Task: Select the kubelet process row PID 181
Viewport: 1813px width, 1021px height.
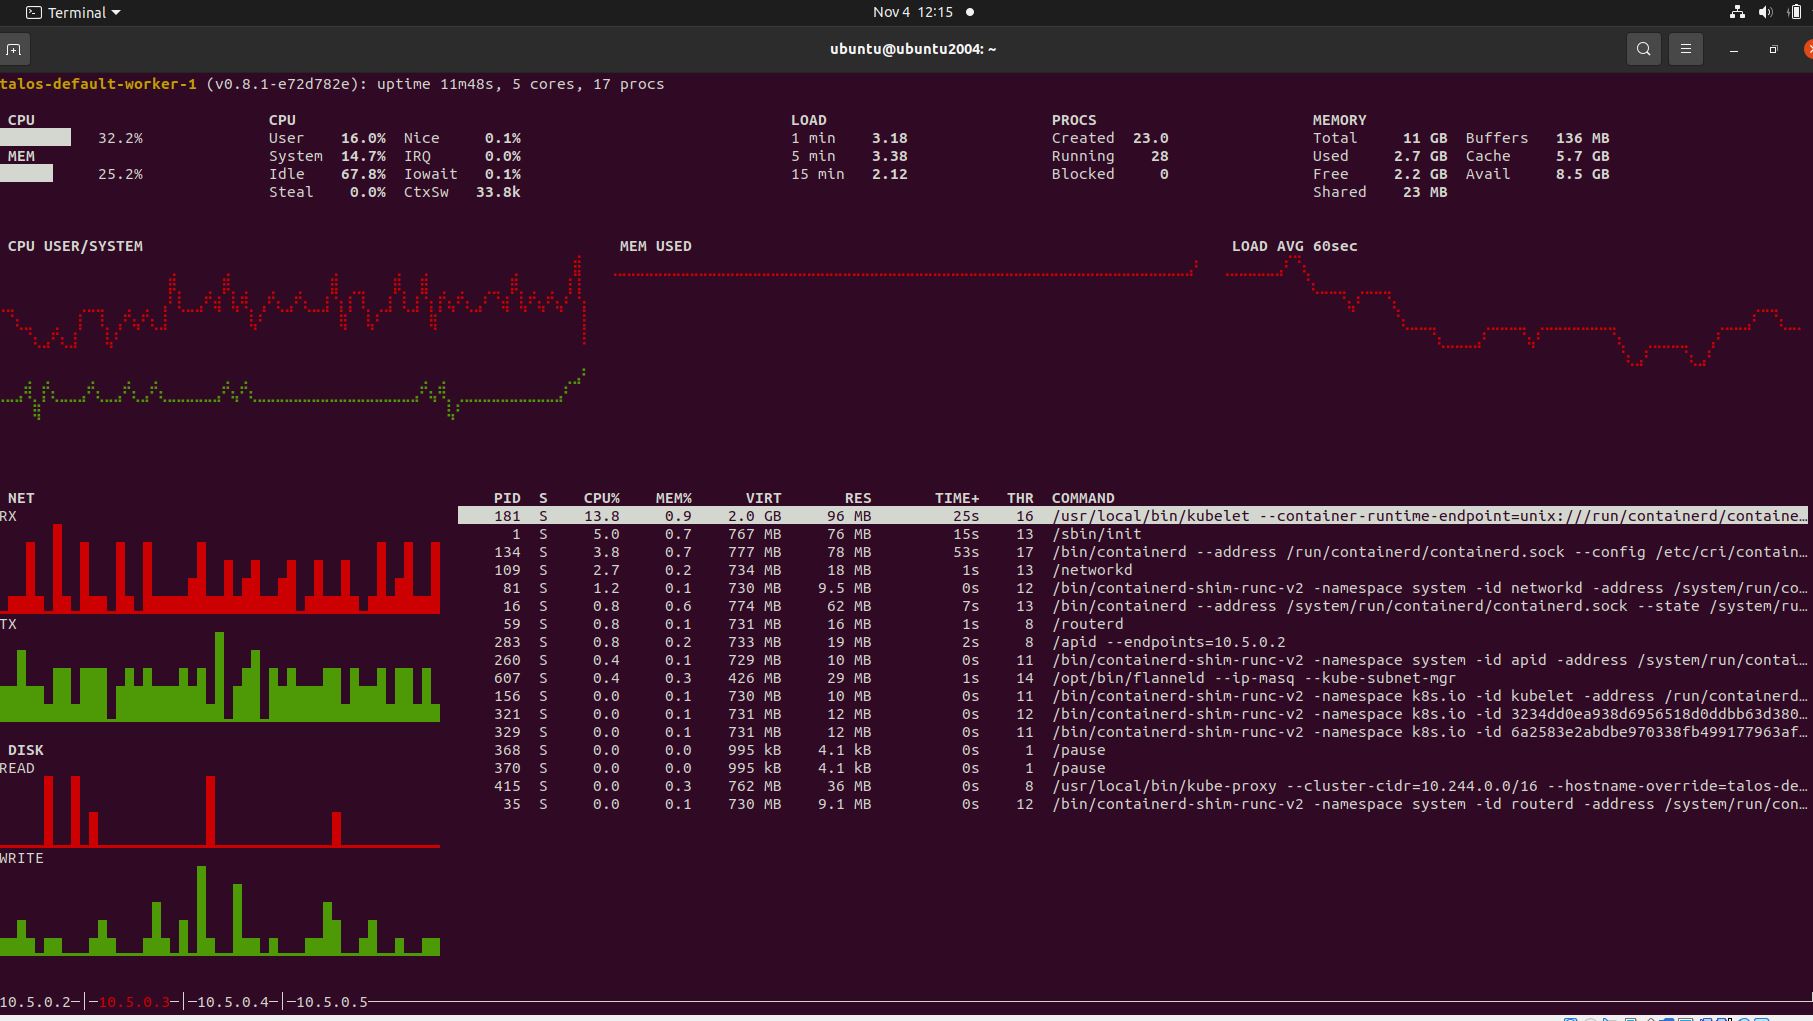Action: tap(1133, 516)
